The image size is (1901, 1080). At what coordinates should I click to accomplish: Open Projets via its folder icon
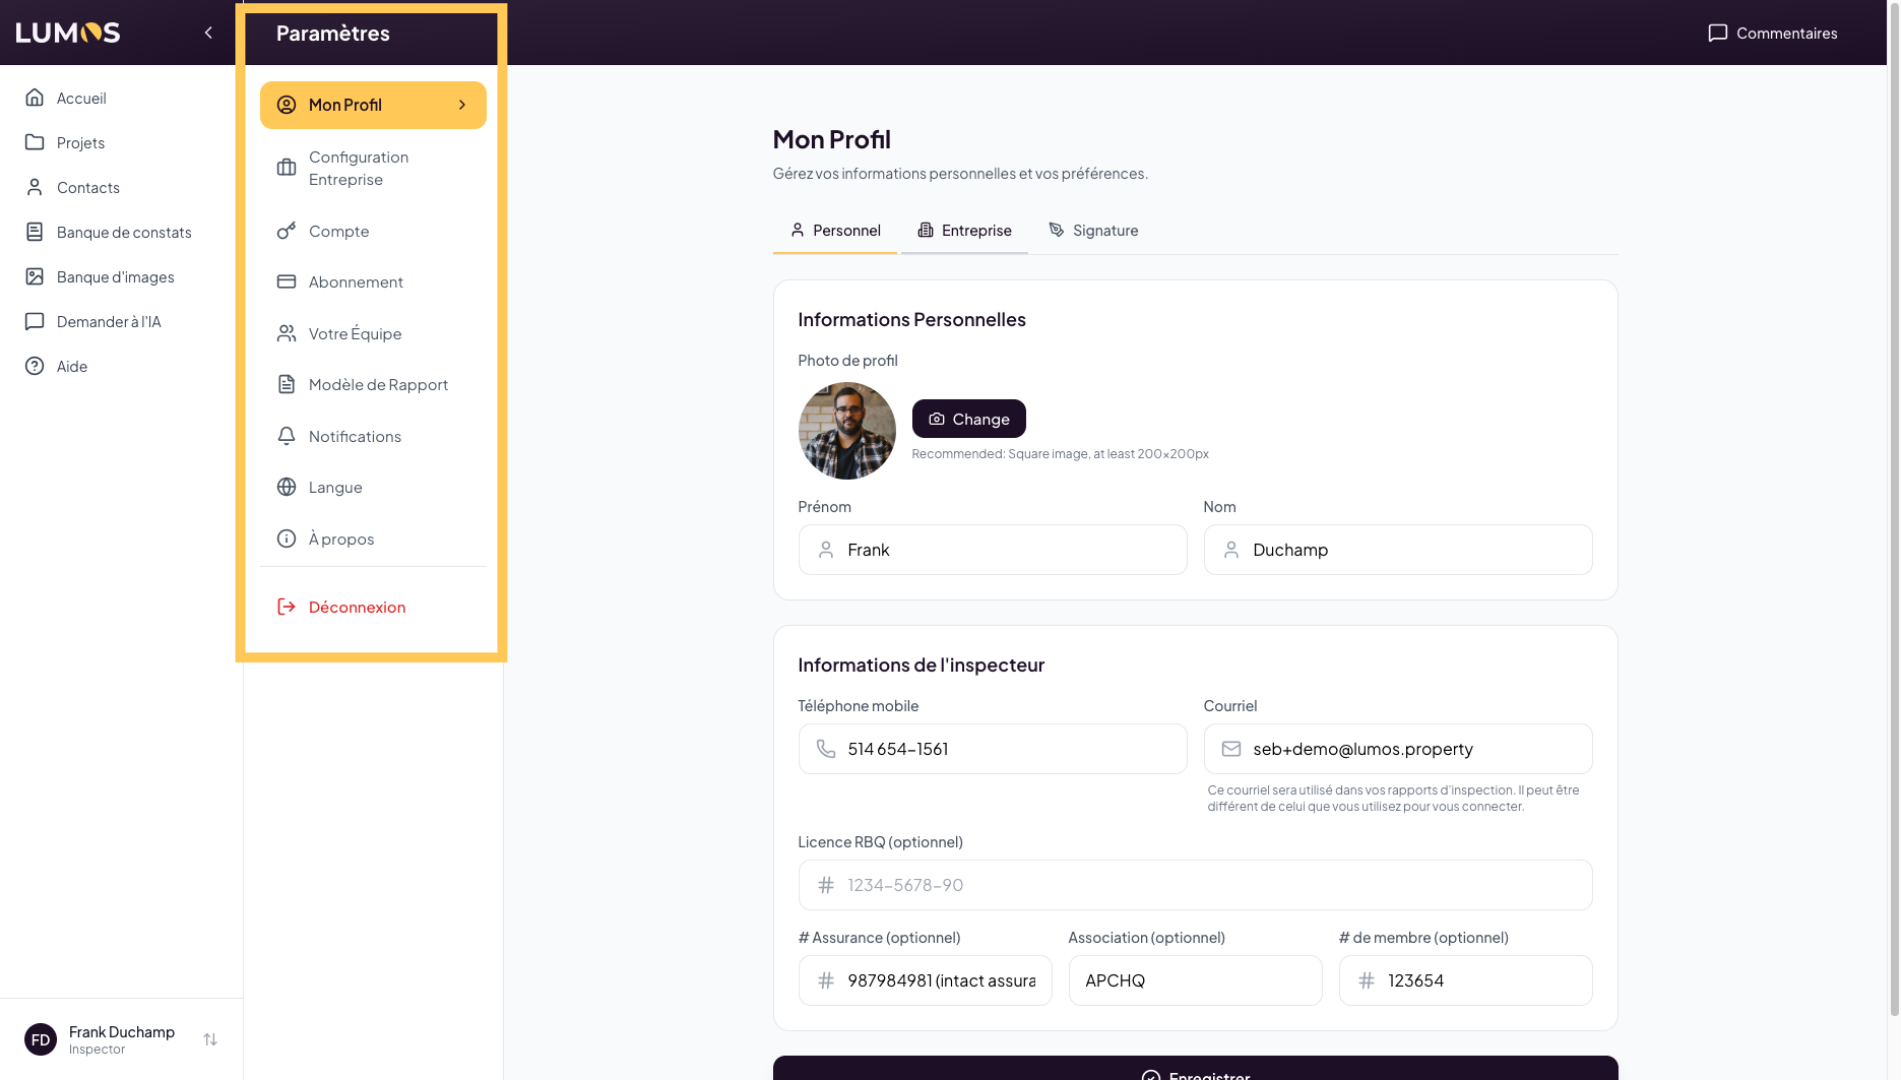coord(35,142)
